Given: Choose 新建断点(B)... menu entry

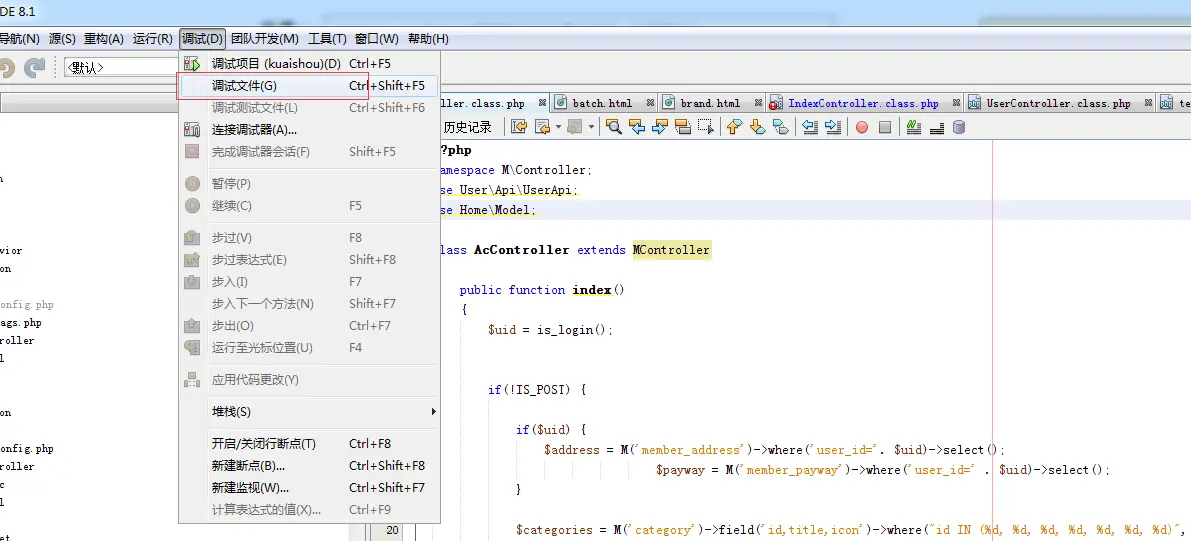Looking at the screenshot, I should click(x=248, y=466).
